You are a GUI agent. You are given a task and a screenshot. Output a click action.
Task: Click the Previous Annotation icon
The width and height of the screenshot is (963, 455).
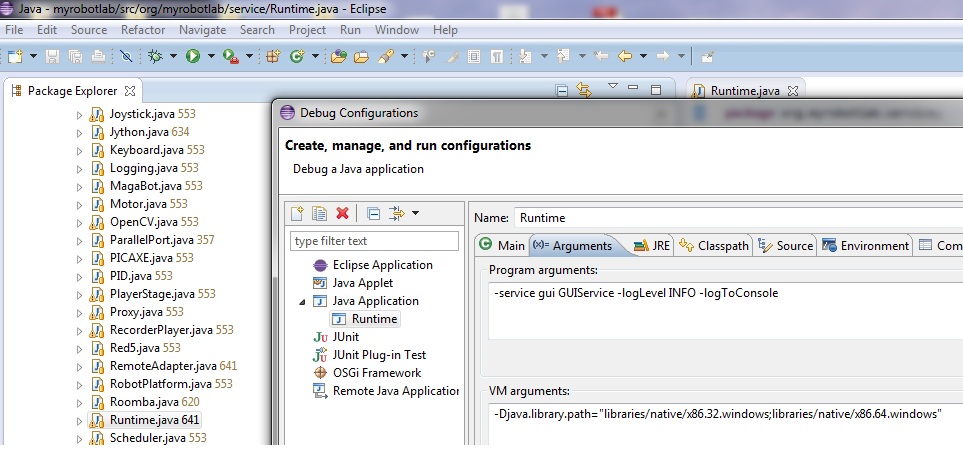(x=563, y=56)
